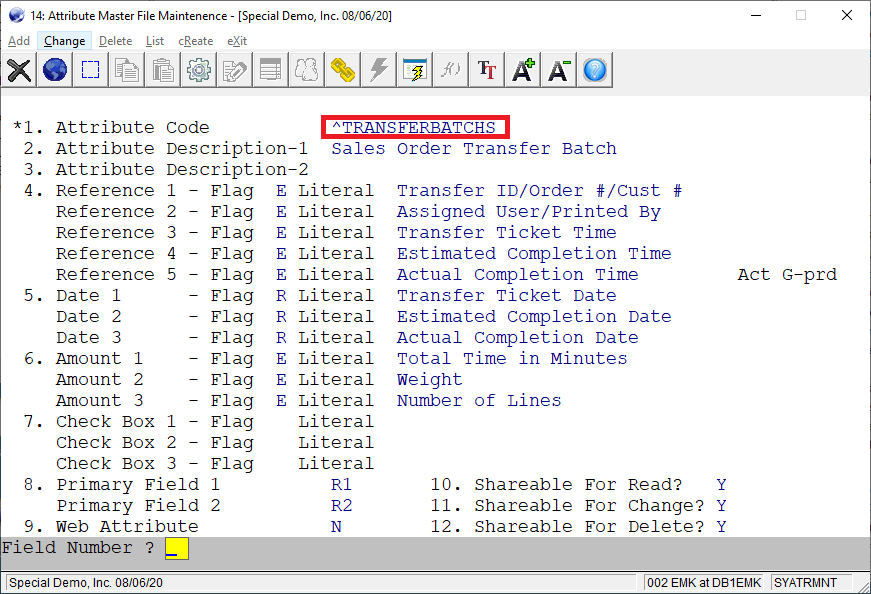This screenshot has height=594, width=871.
Task: Click R1 value of Primary Field 1
Action: click(342, 485)
